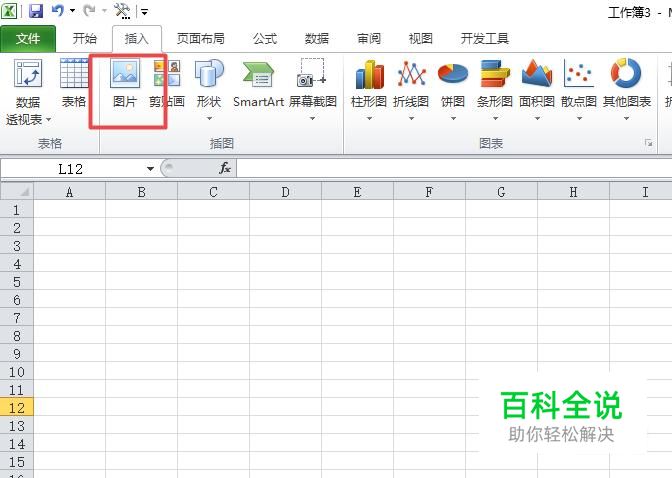Open the 公式 tab

(264, 39)
